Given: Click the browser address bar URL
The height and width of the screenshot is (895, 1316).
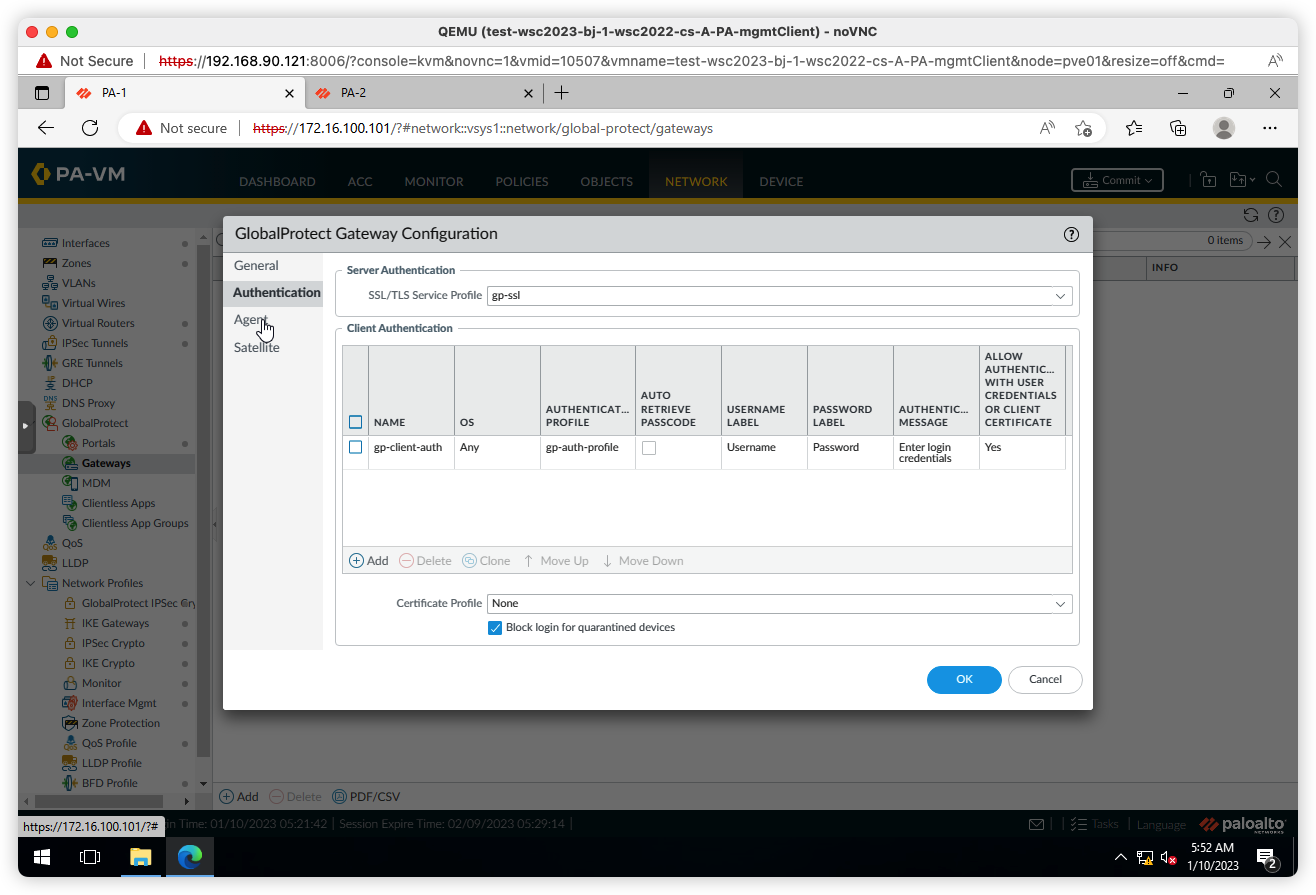Looking at the screenshot, I should (x=483, y=128).
